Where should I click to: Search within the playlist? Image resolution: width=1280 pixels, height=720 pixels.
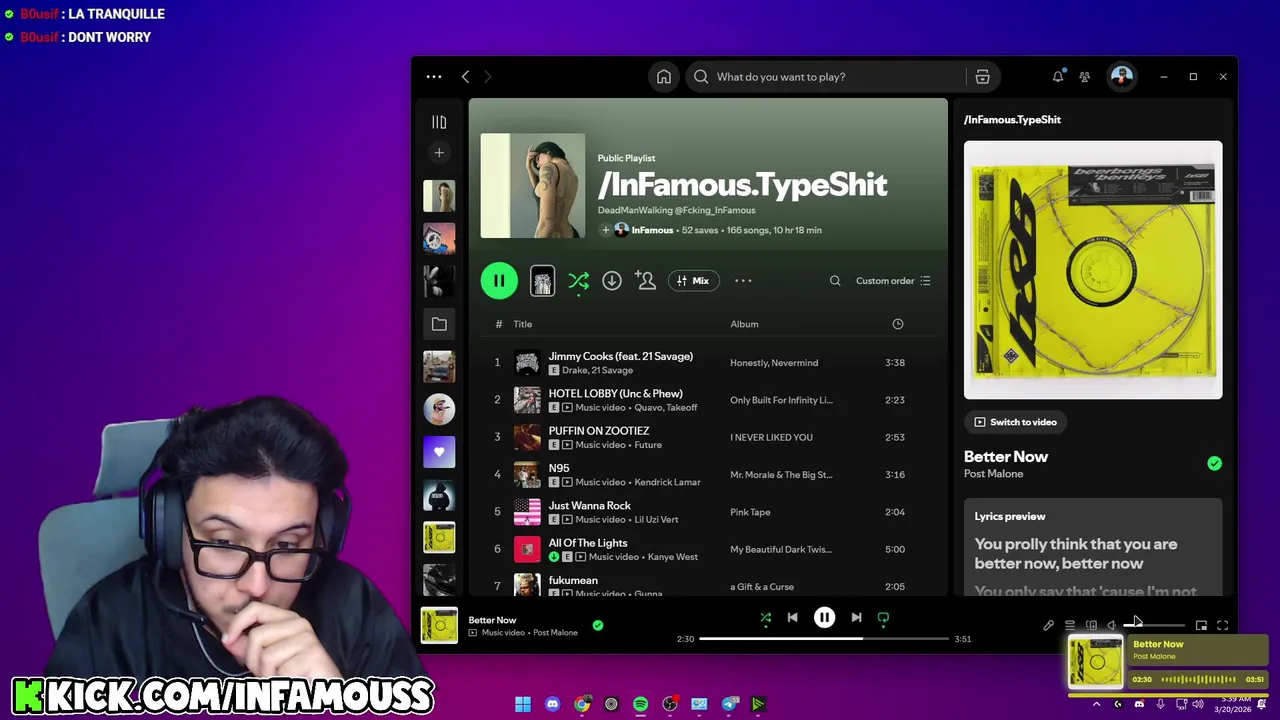(835, 281)
